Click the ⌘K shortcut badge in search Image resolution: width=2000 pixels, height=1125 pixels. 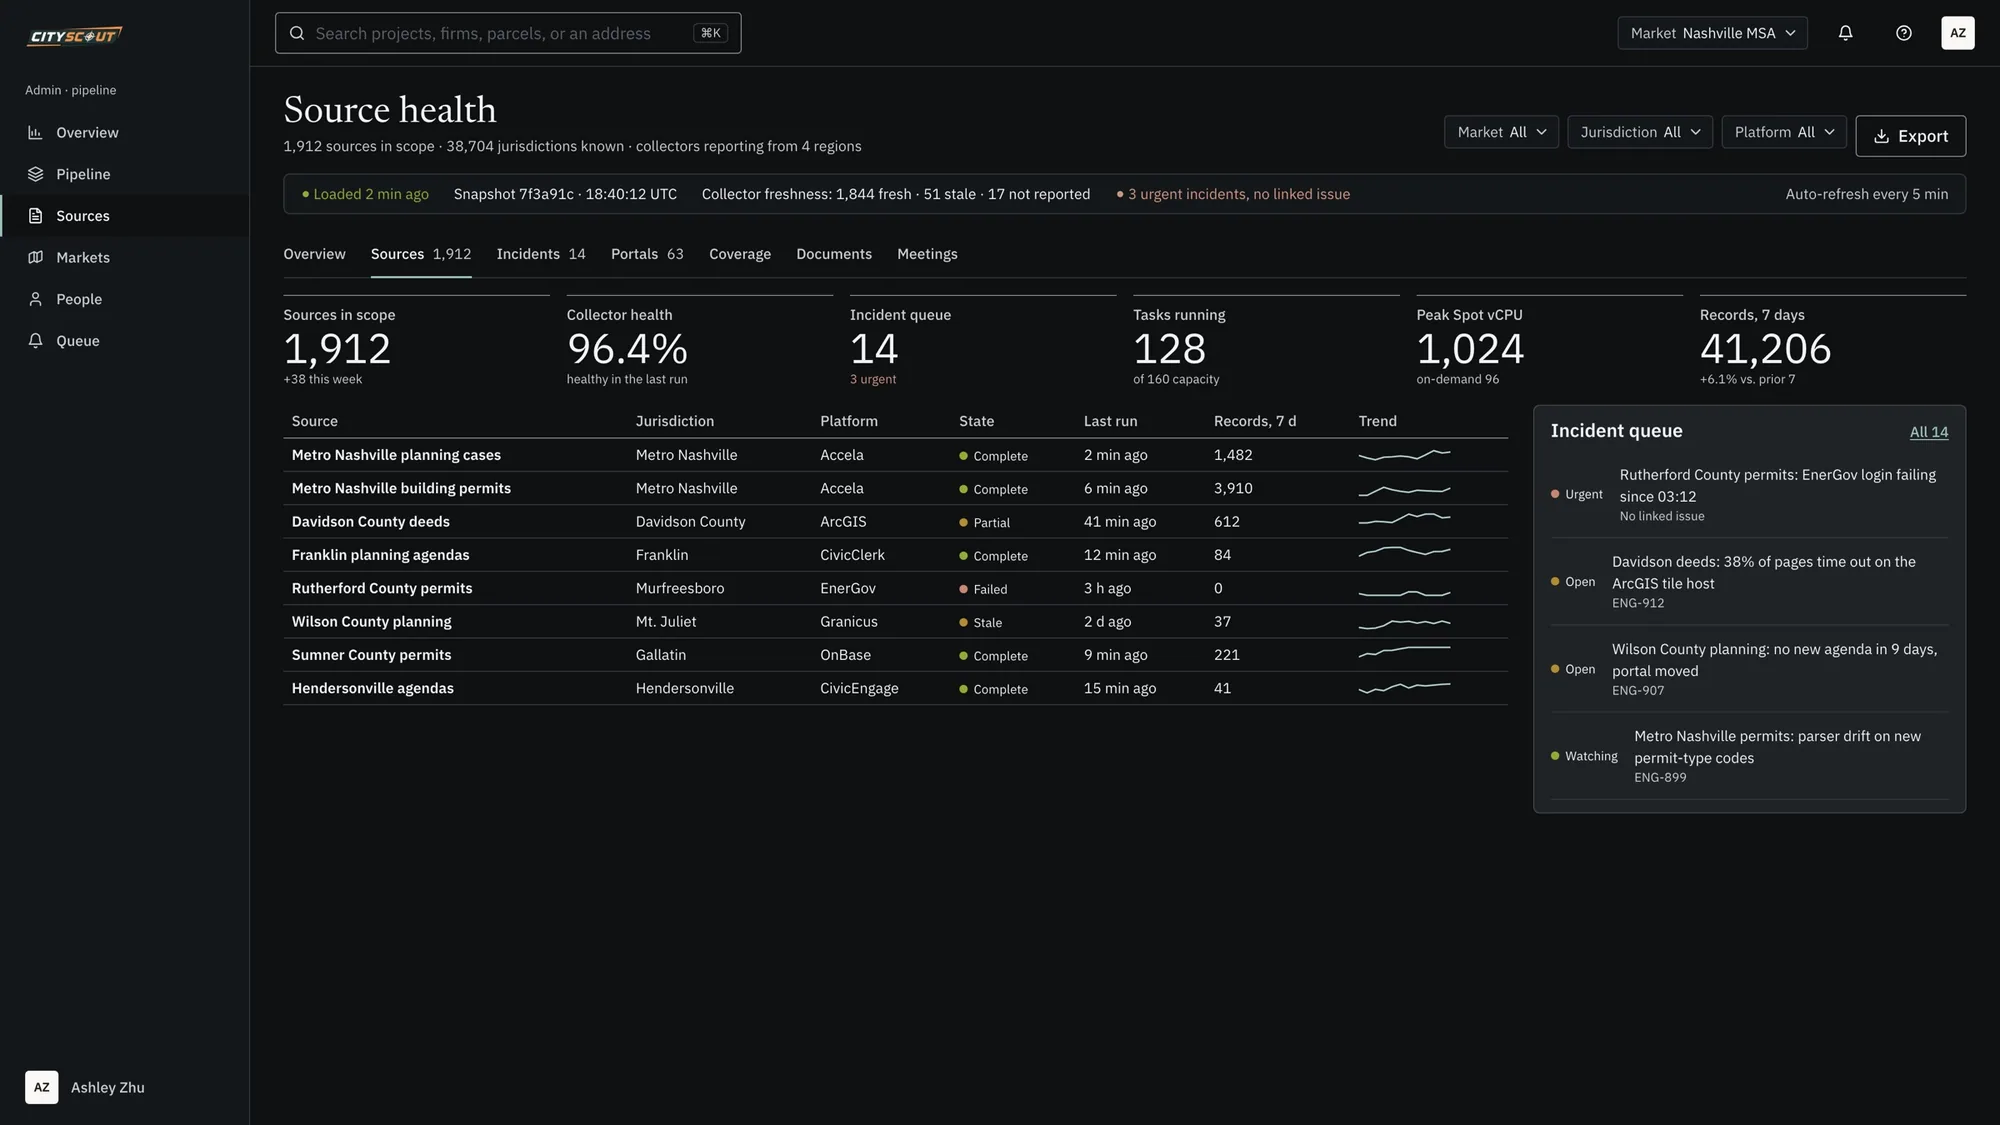(710, 33)
